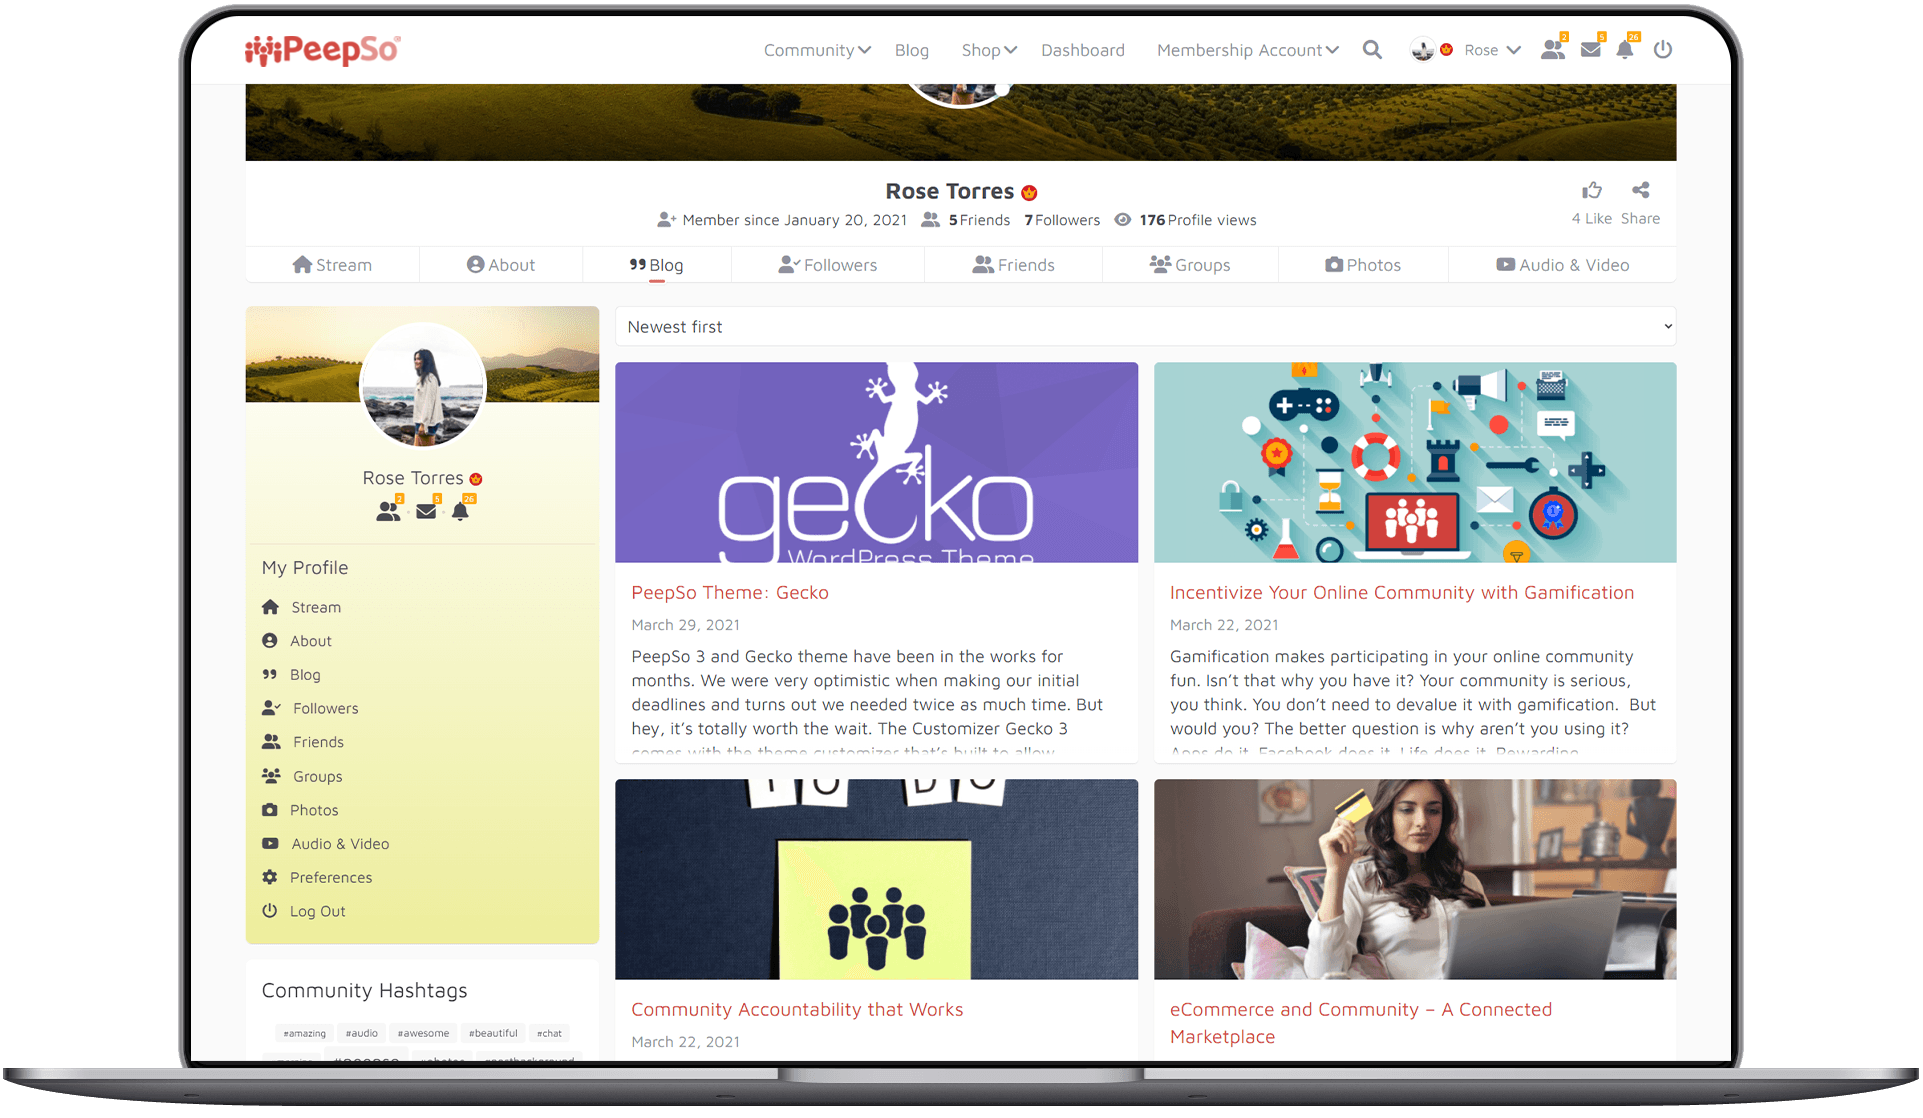
Task: Click the camera icon beside sidebar Photos
Action: click(269, 810)
